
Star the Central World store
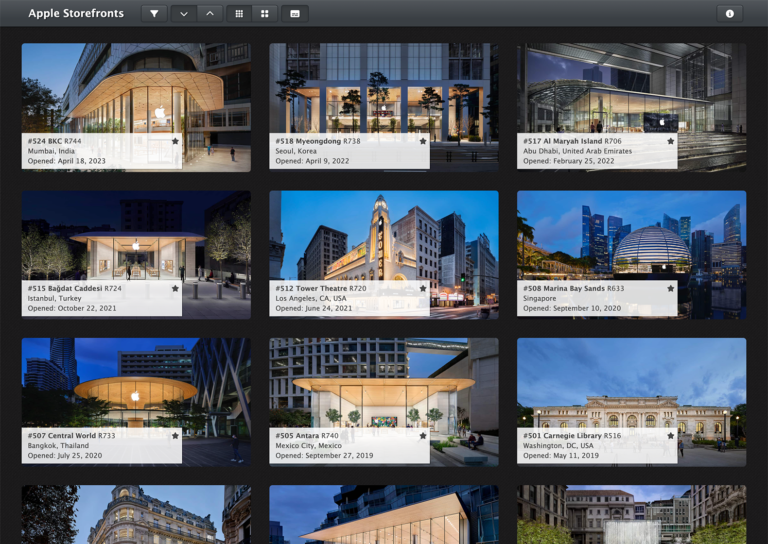[x=175, y=436]
